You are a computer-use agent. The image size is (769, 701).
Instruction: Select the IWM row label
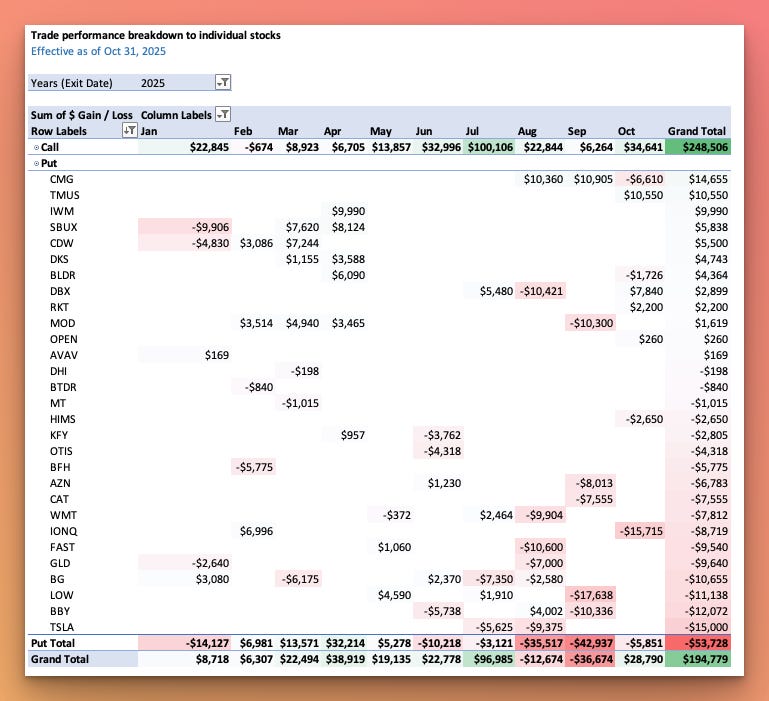pos(62,211)
